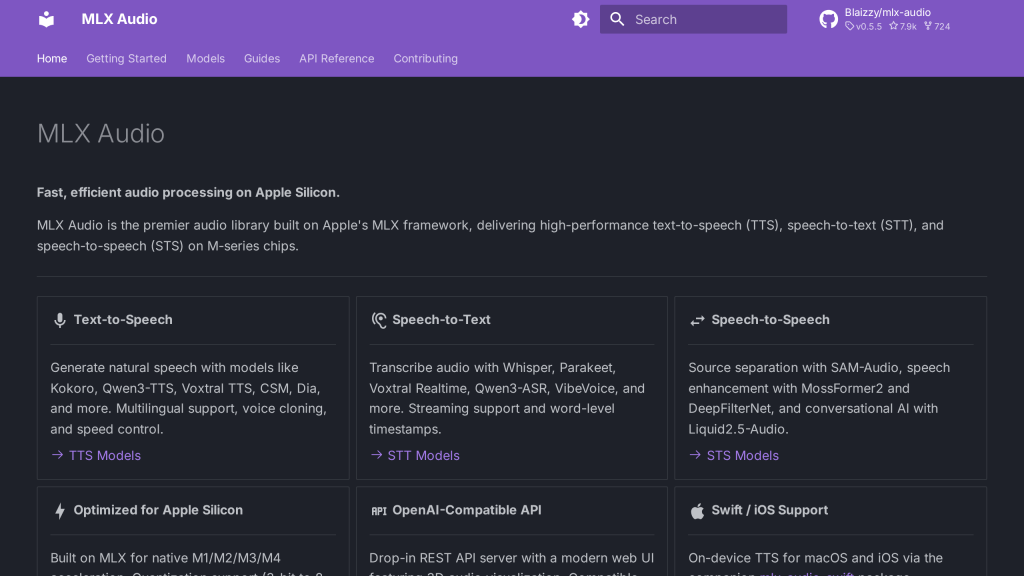Click the GitHub logo icon
The image size is (1024, 576).
click(x=828, y=20)
